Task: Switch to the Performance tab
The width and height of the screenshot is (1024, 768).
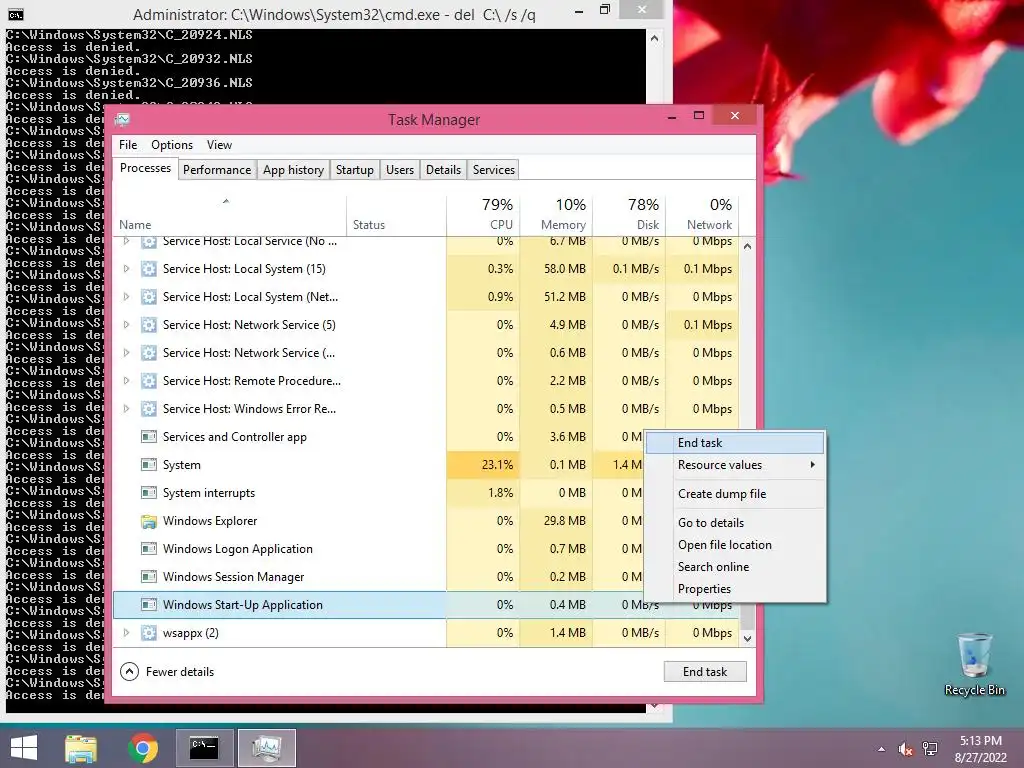Action: (217, 170)
